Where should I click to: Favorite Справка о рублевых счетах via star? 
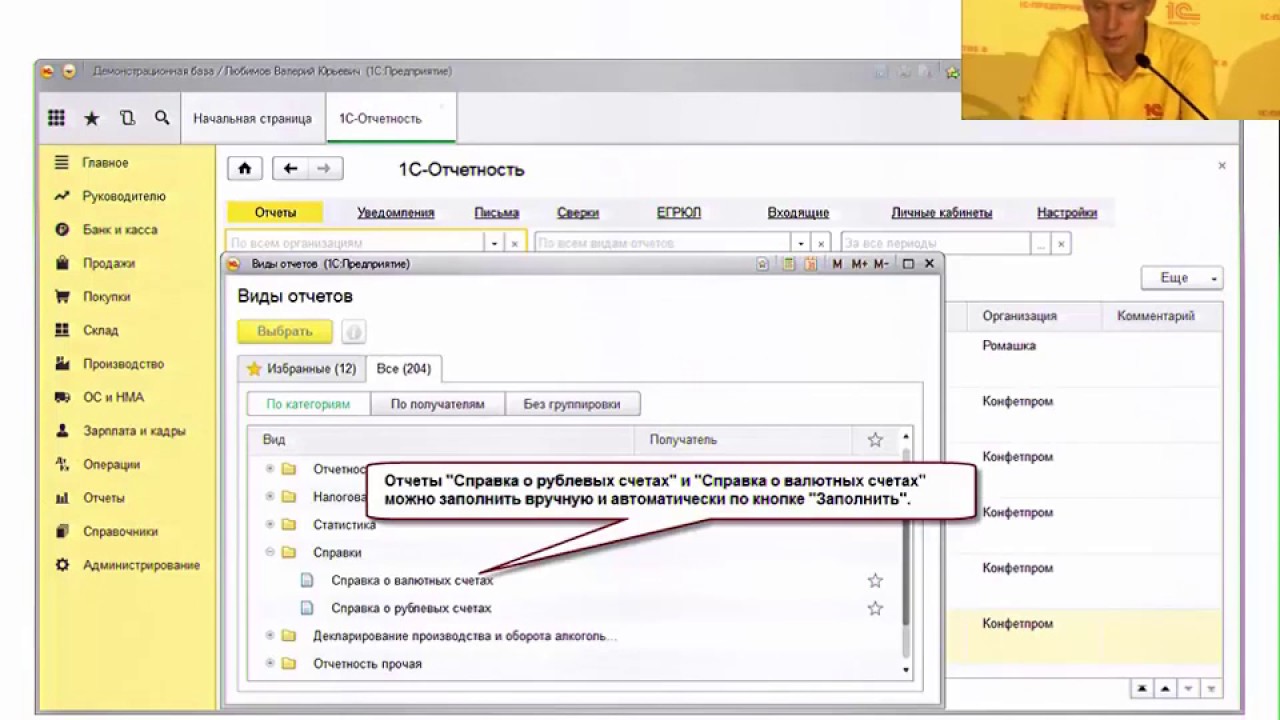tap(875, 608)
